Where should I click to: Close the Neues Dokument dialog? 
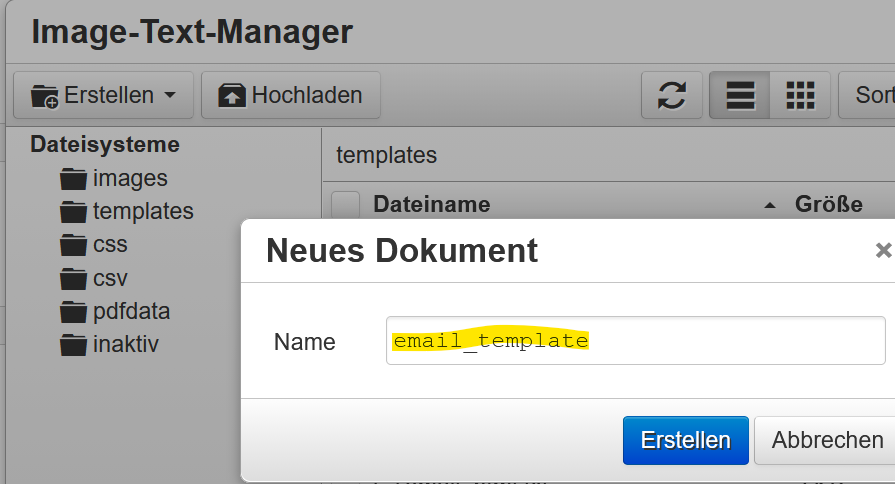click(882, 250)
